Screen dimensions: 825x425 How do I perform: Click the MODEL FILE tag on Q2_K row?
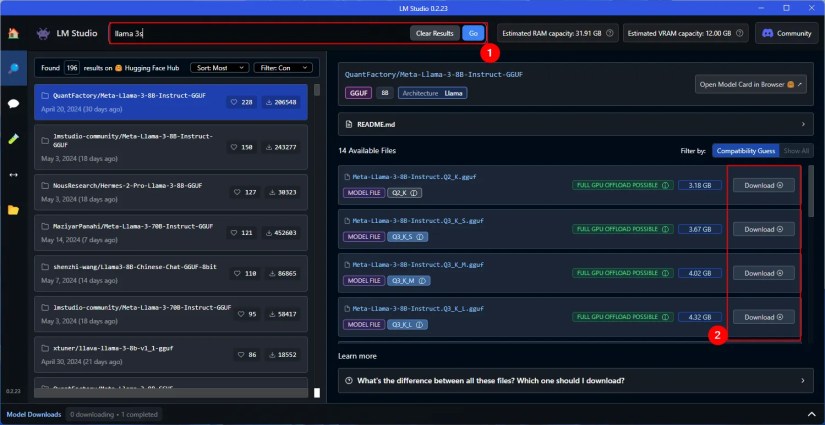click(364, 193)
